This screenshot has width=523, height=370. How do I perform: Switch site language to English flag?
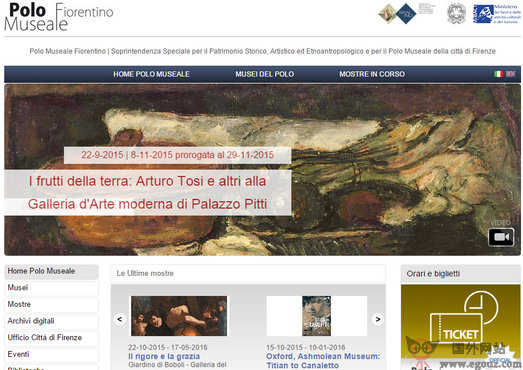pyautogui.click(x=510, y=74)
